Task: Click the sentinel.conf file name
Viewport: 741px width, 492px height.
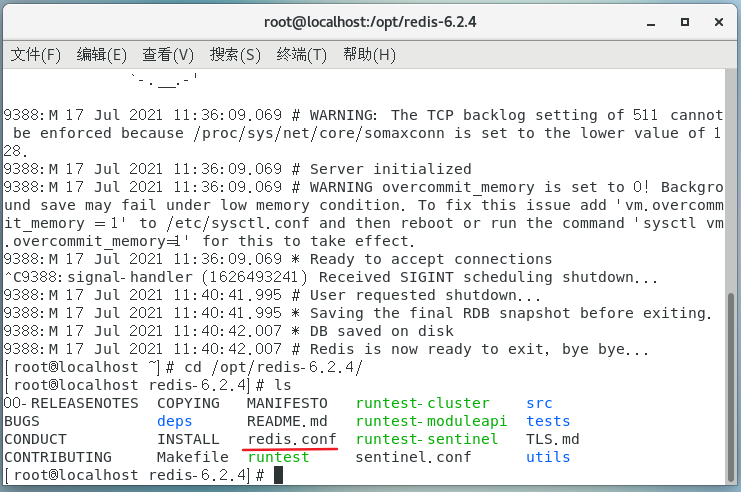Action: pyautogui.click(x=414, y=457)
